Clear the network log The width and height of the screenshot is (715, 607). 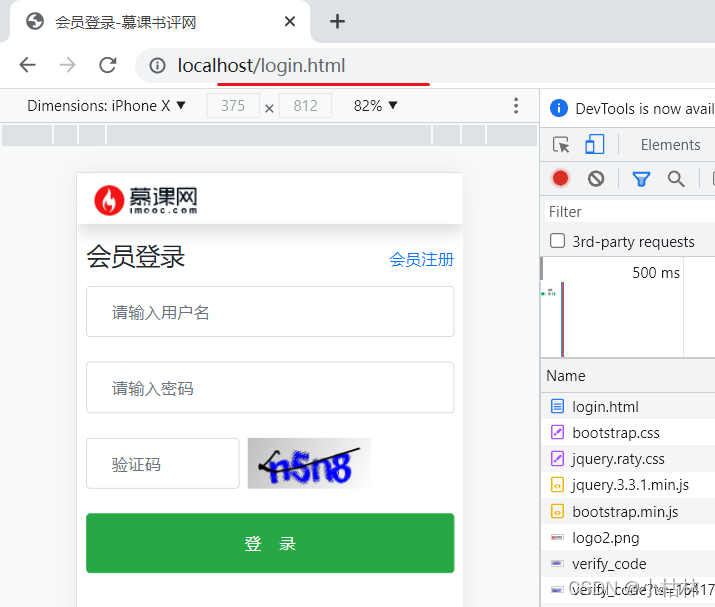coord(596,178)
